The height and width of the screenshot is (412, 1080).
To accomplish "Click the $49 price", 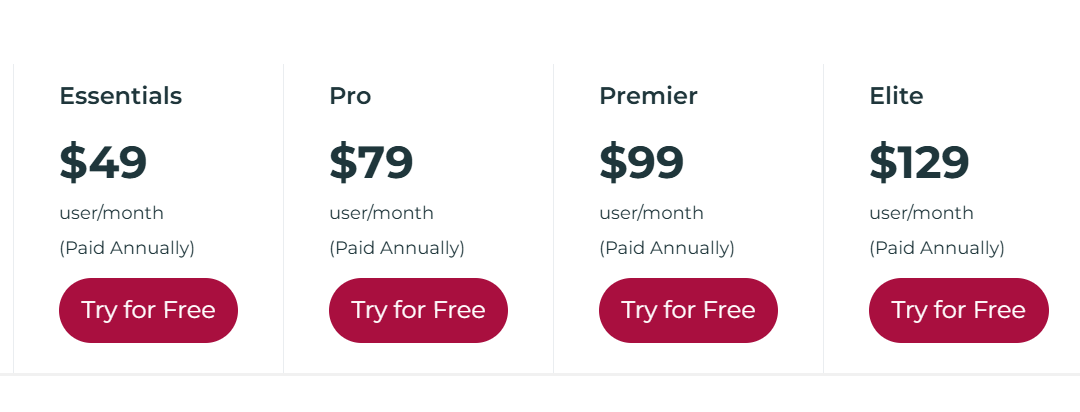I will 103,162.
